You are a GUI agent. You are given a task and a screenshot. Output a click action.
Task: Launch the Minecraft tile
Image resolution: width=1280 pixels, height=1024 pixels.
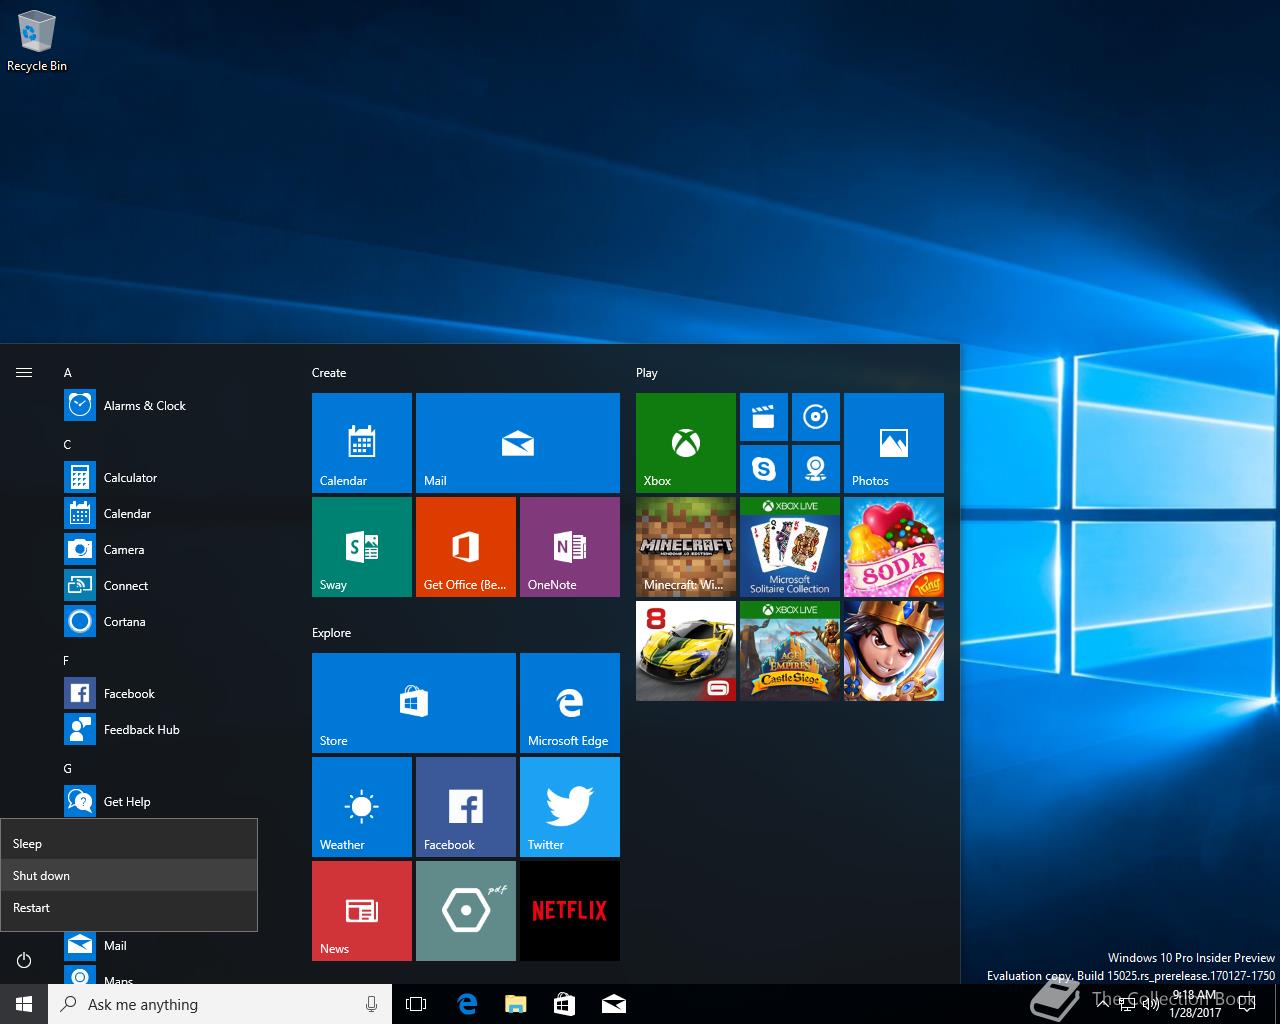tap(686, 547)
